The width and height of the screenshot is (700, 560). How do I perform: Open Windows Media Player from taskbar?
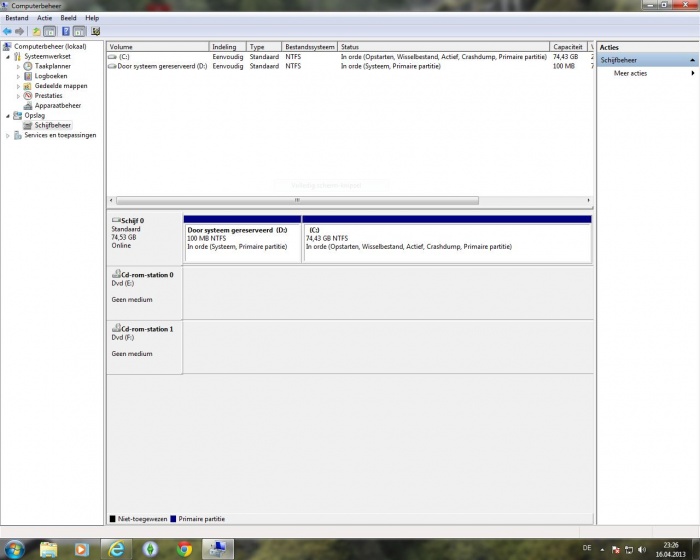82,549
